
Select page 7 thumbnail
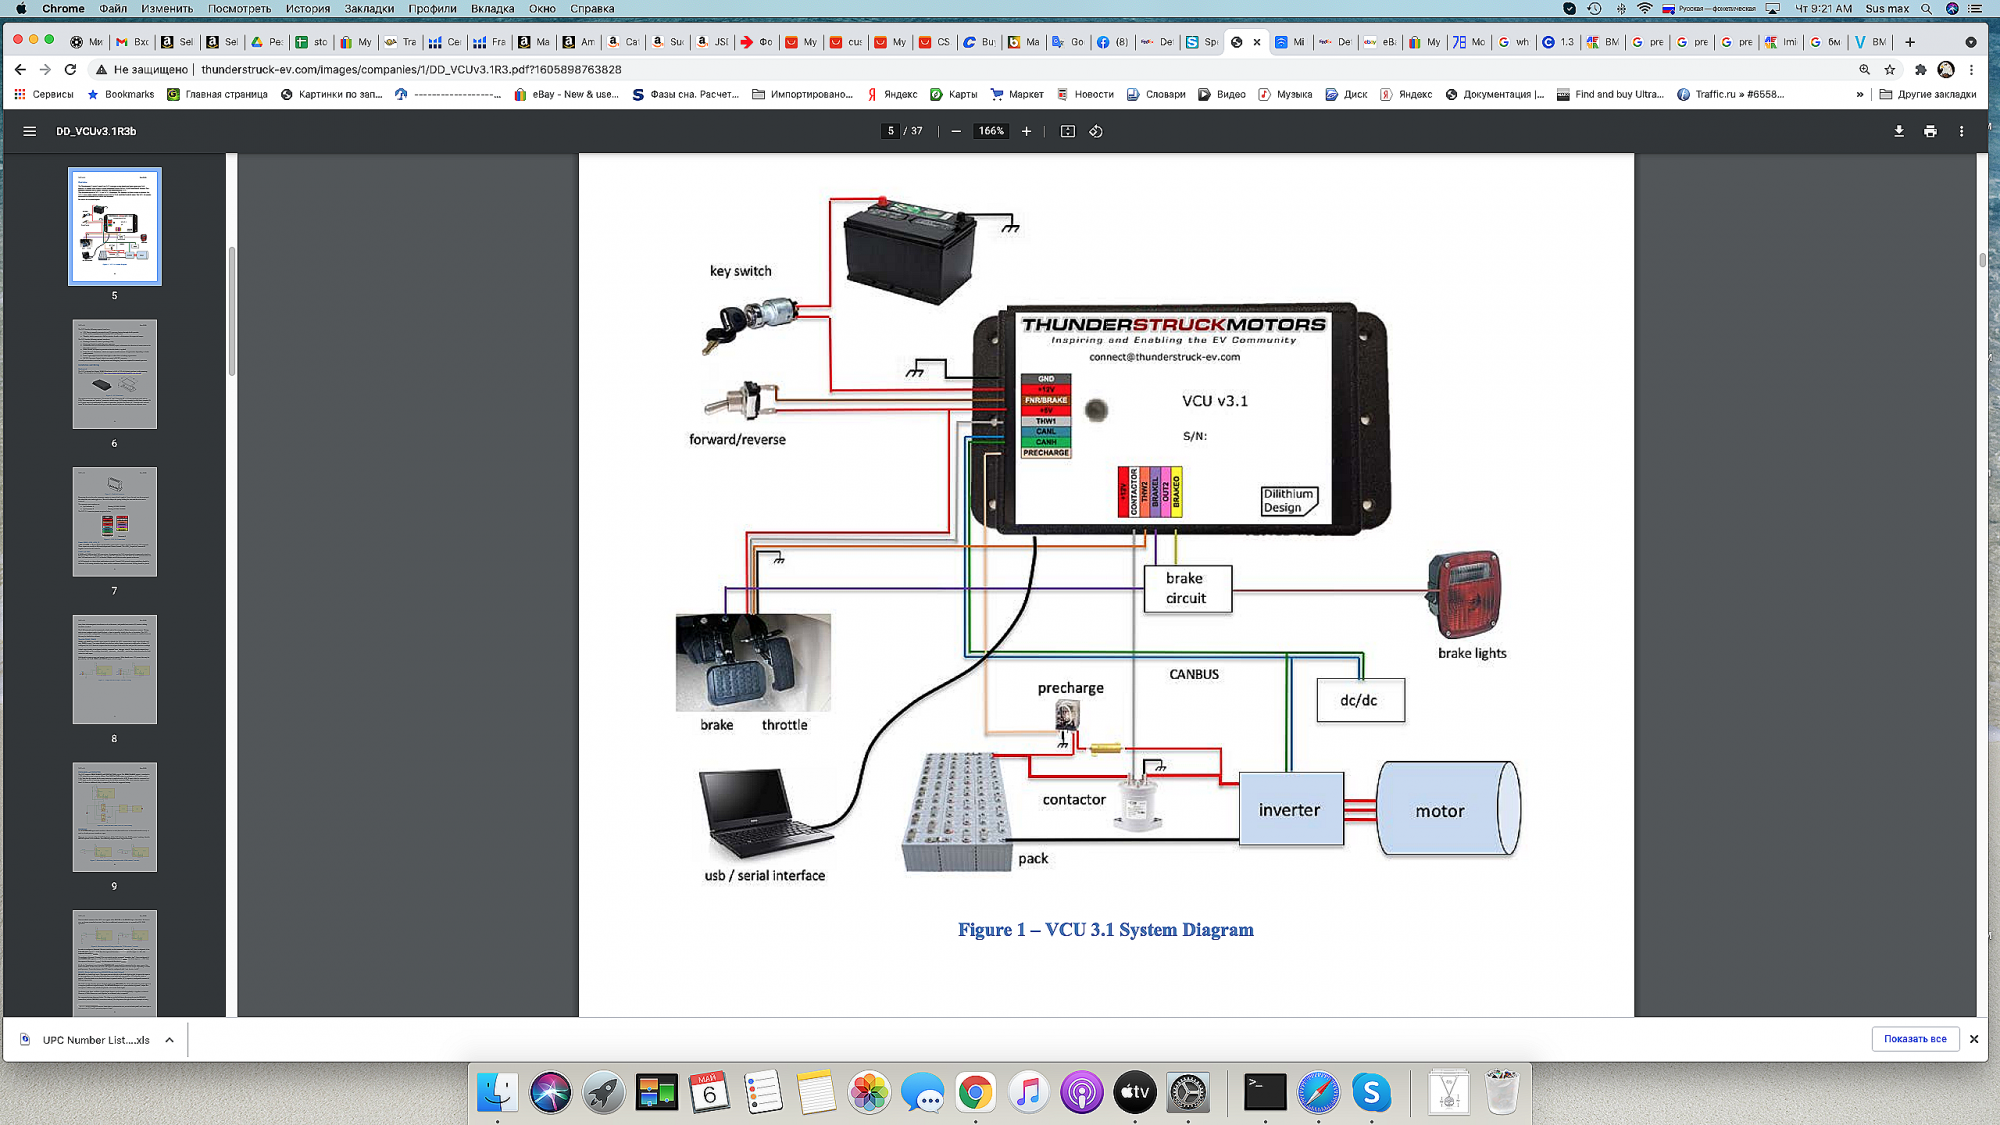pyautogui.click(x=114, y=521)
